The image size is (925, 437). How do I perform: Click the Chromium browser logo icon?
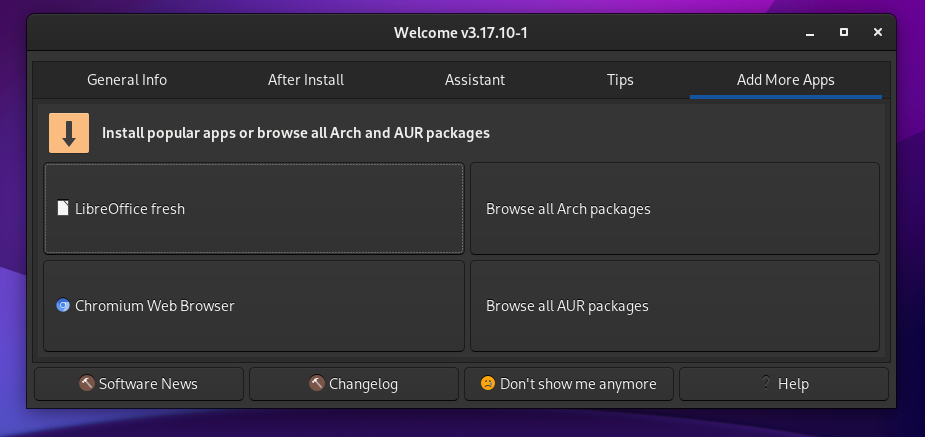pyautogui.click(x=63, y=306)
